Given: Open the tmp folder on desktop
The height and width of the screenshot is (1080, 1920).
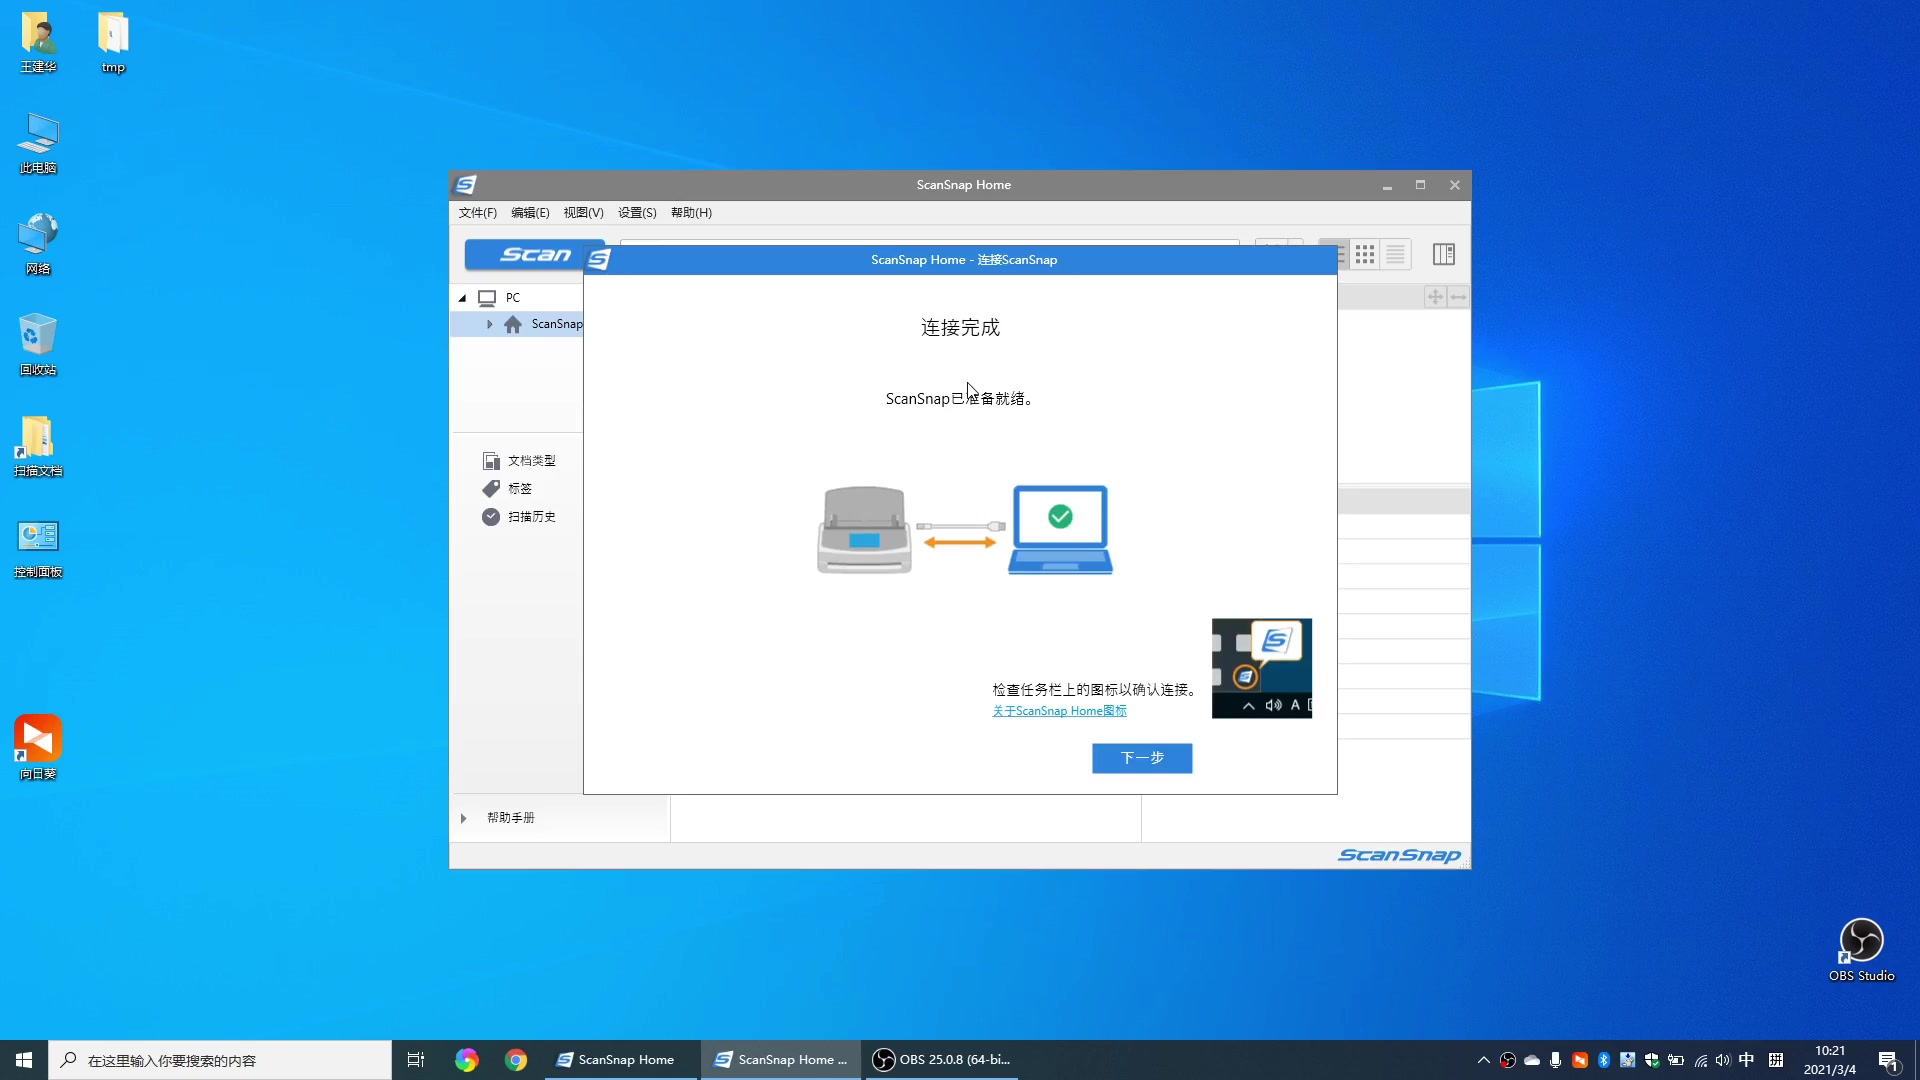Looking at the screenshot, I should [113, 43].
